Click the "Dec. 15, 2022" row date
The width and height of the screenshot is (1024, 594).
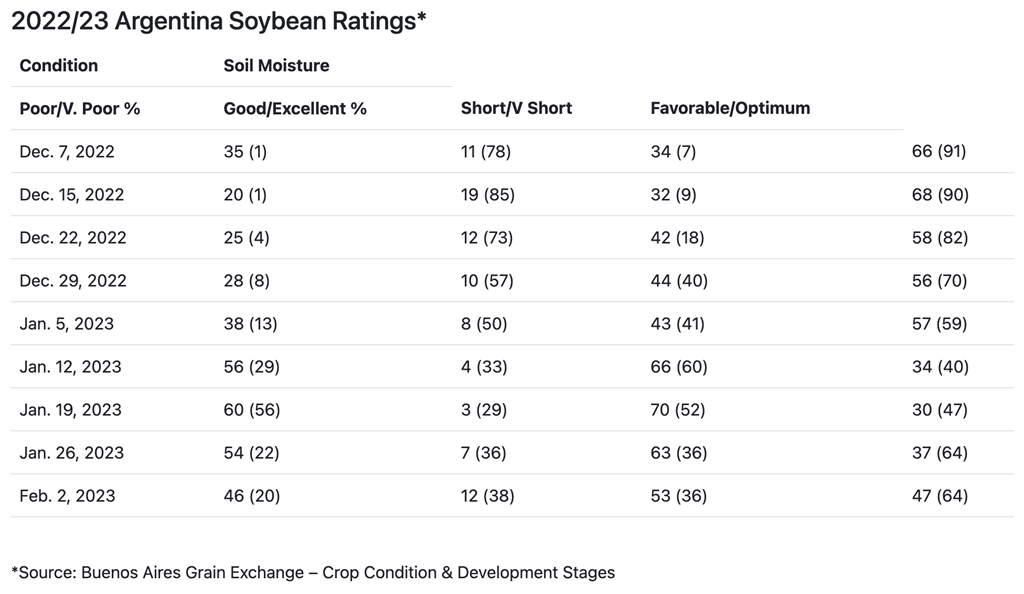72,195
